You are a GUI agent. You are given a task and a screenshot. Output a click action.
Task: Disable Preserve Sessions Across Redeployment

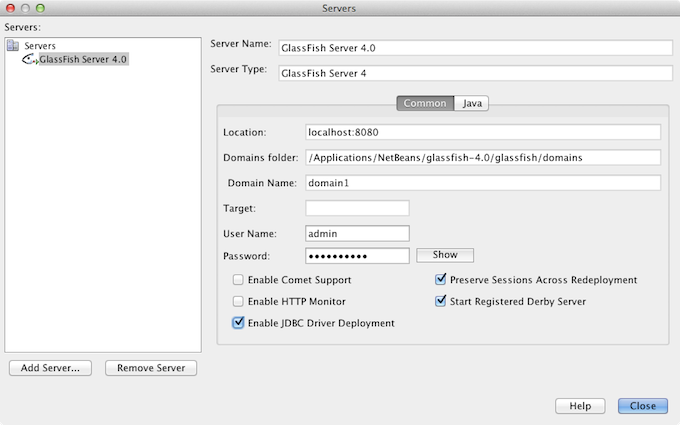tap(441, 280)
